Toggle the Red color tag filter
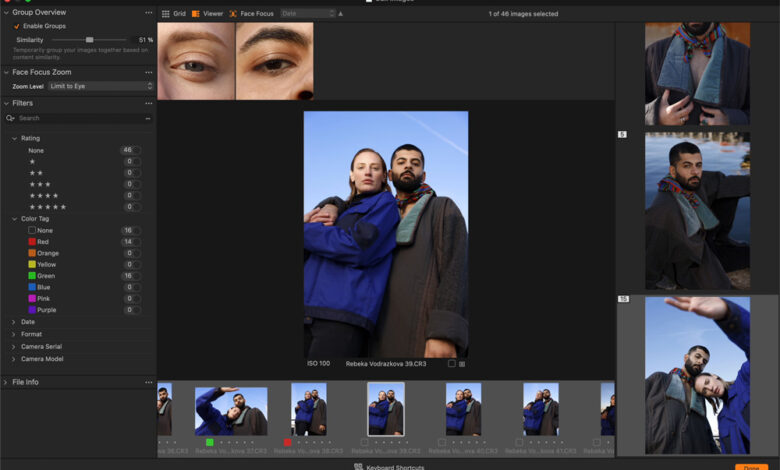The image size is (780, 470). click(x=32, y=242)
